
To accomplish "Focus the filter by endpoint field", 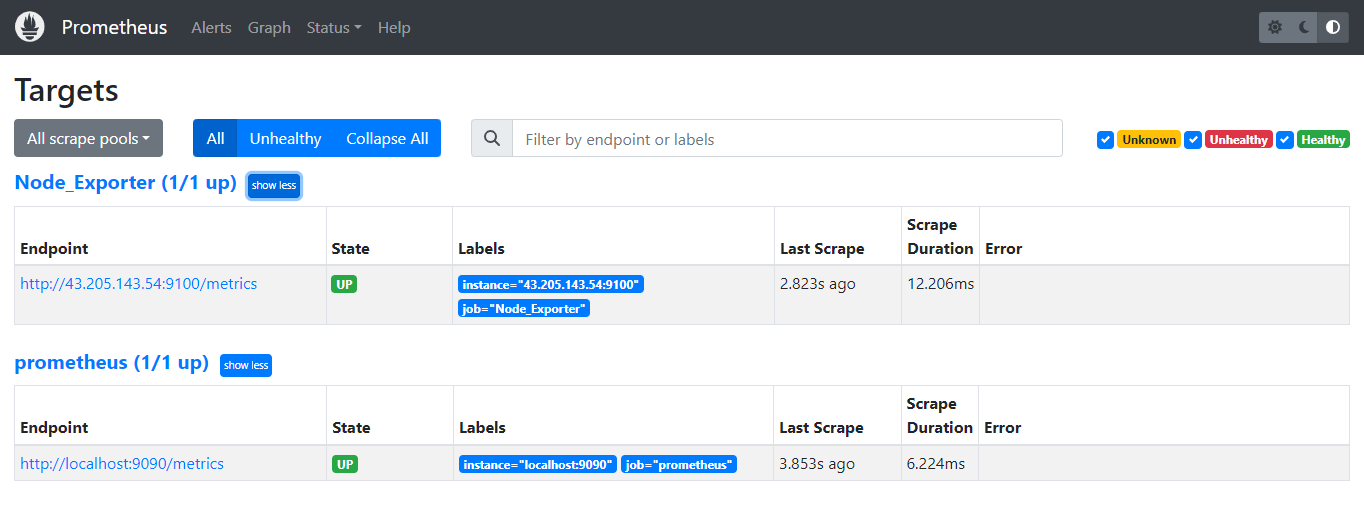I will coord(786,139).
